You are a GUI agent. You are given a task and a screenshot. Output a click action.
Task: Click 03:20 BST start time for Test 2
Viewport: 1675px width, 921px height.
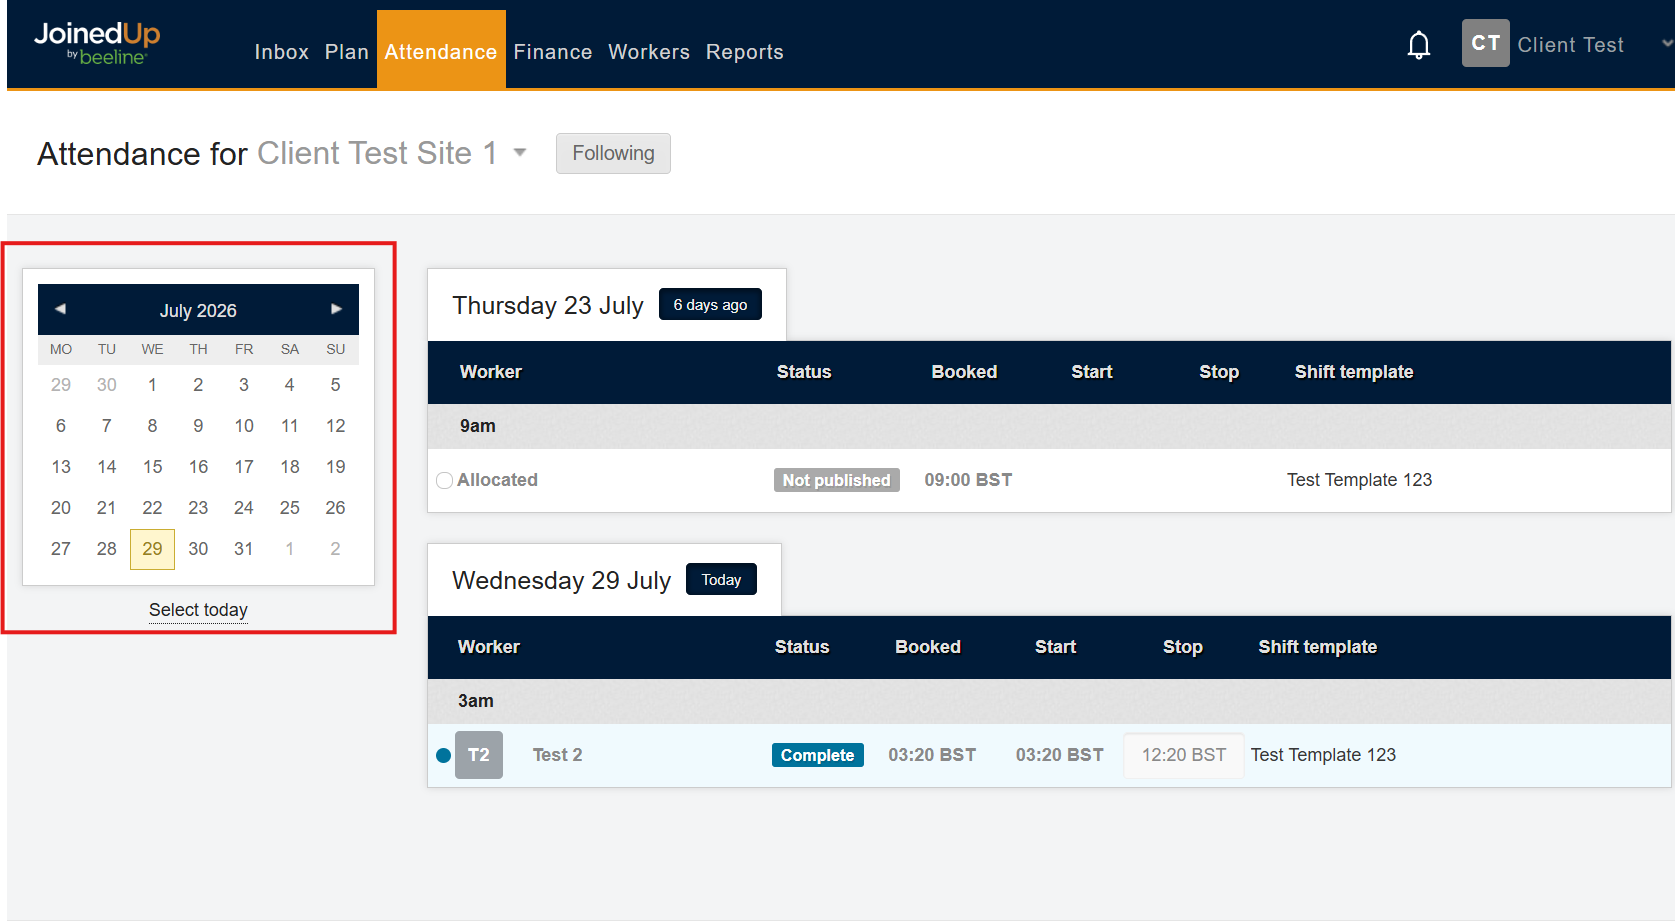coord(1060,755)
